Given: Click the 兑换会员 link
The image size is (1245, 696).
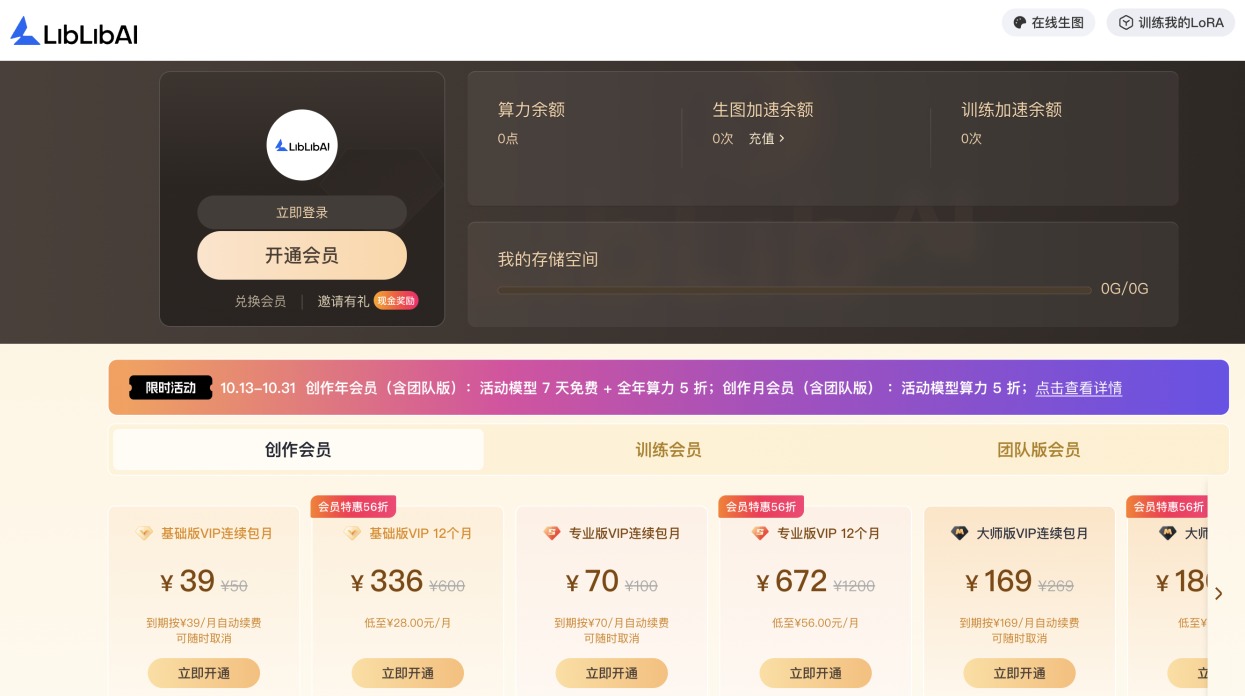Looking at the screenshot, I should (260, 301).
